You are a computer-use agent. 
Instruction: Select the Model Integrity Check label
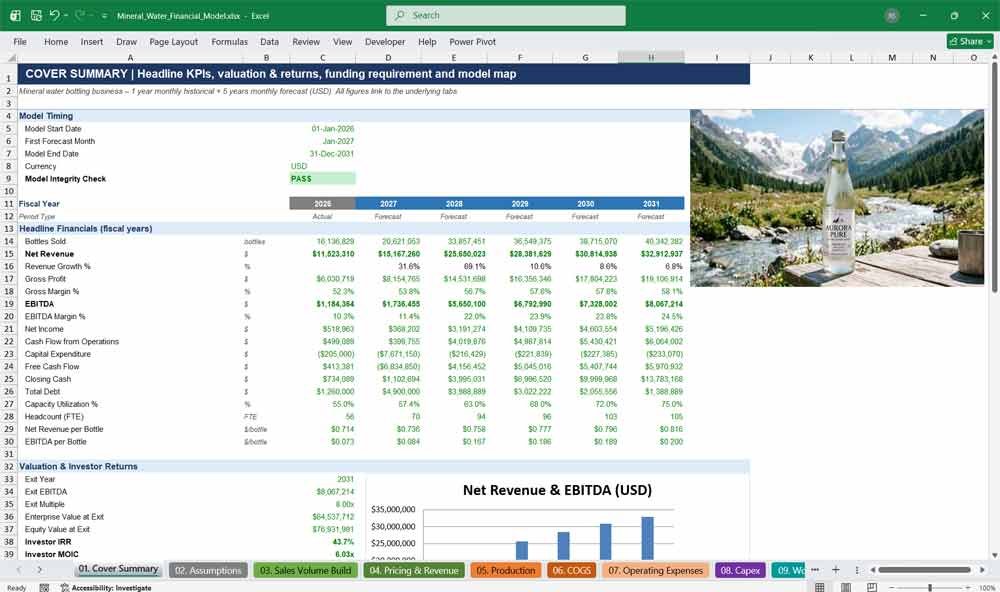coord(65,179)
